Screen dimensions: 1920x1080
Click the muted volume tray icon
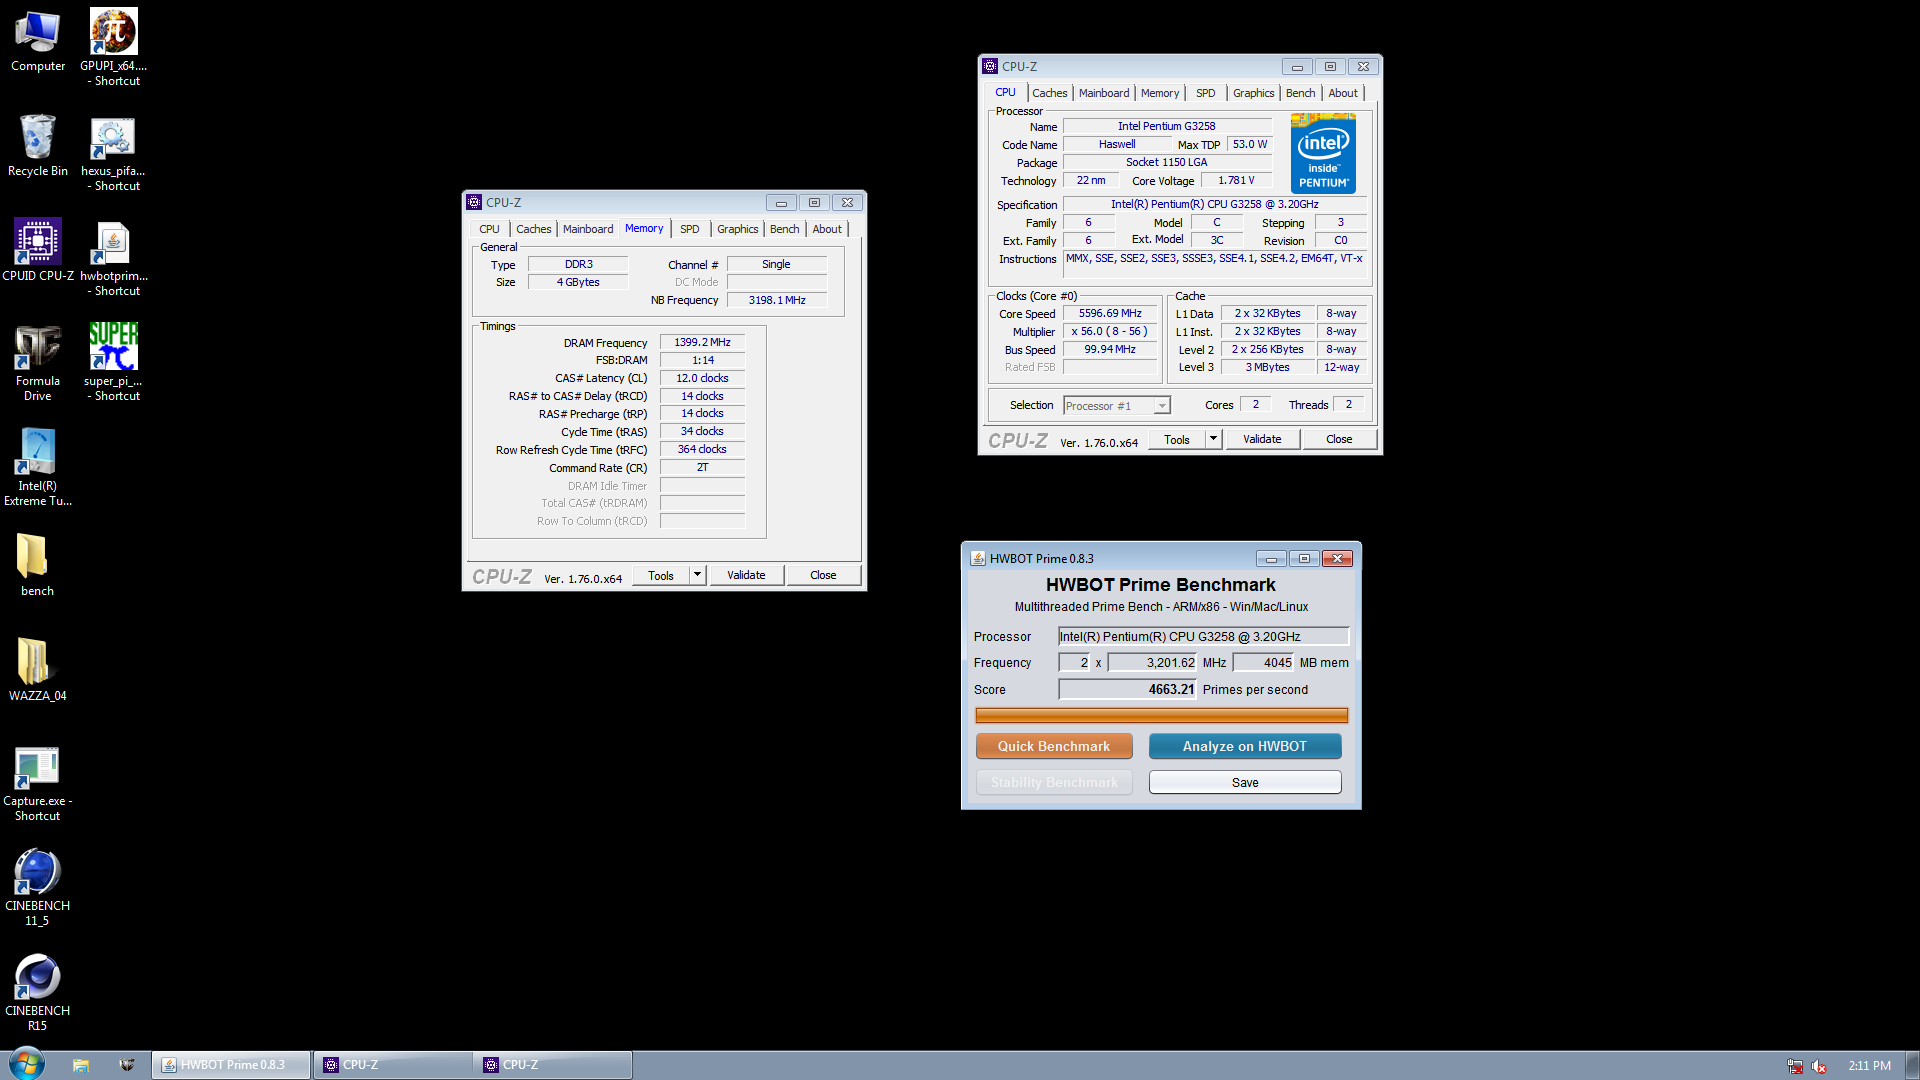click(x=1819, y=1066)
